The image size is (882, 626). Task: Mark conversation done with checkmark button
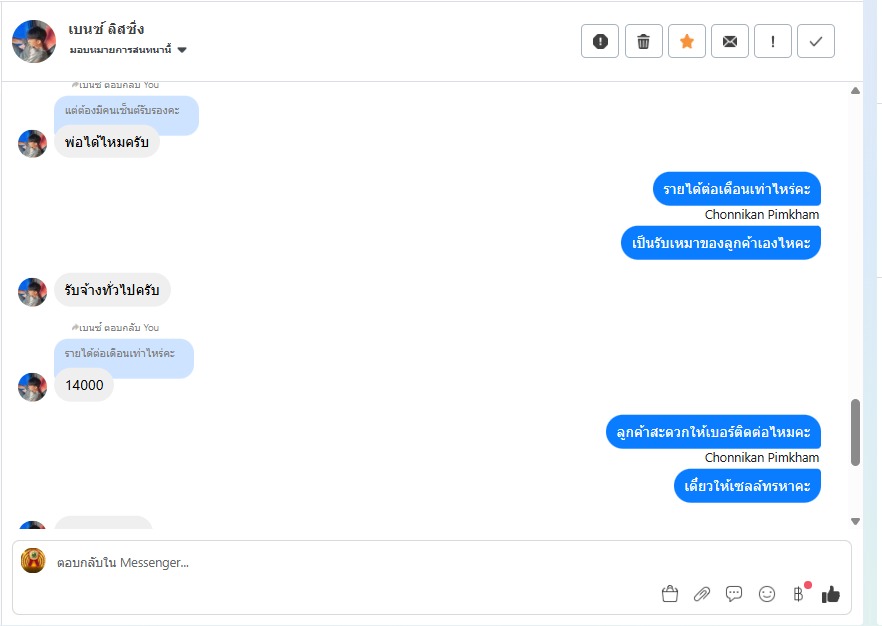816,41
